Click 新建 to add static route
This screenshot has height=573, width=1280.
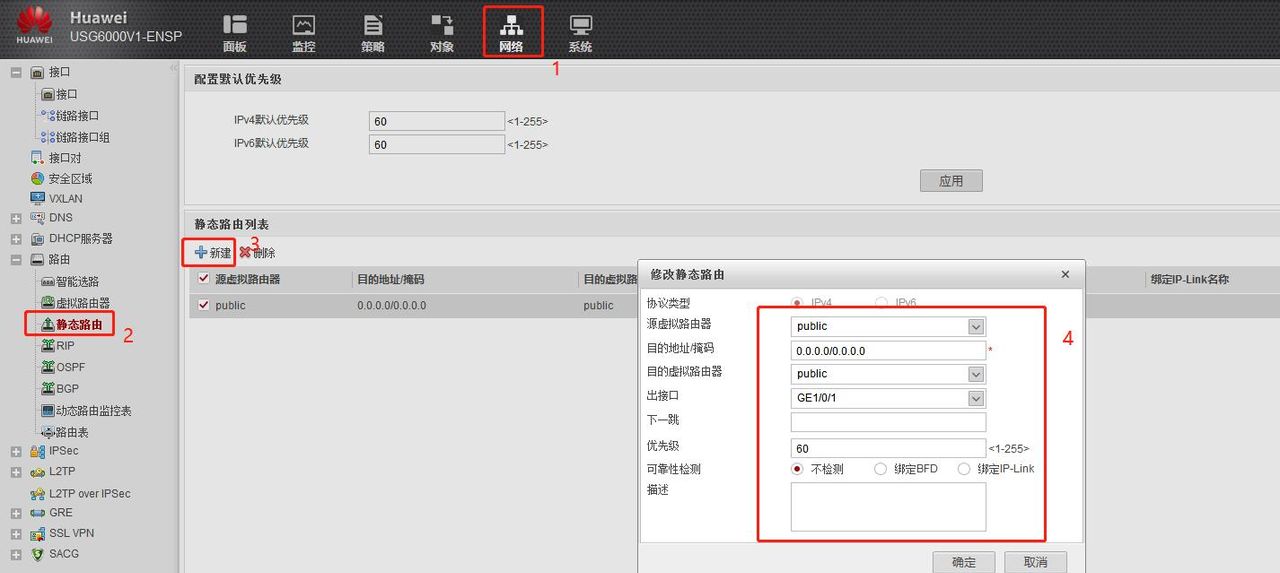click(x=212, y=253)
